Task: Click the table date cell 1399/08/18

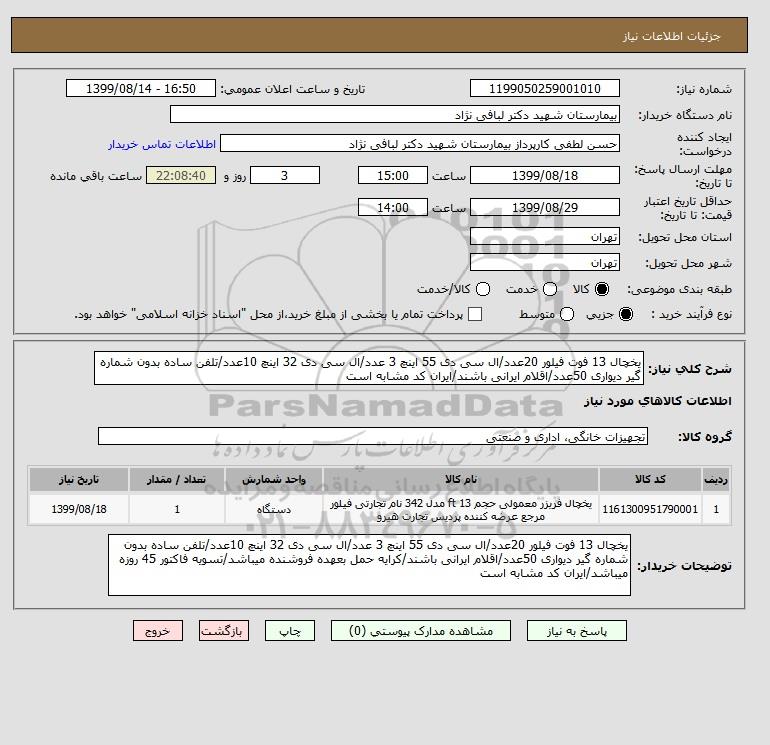Action: [79, 509]
